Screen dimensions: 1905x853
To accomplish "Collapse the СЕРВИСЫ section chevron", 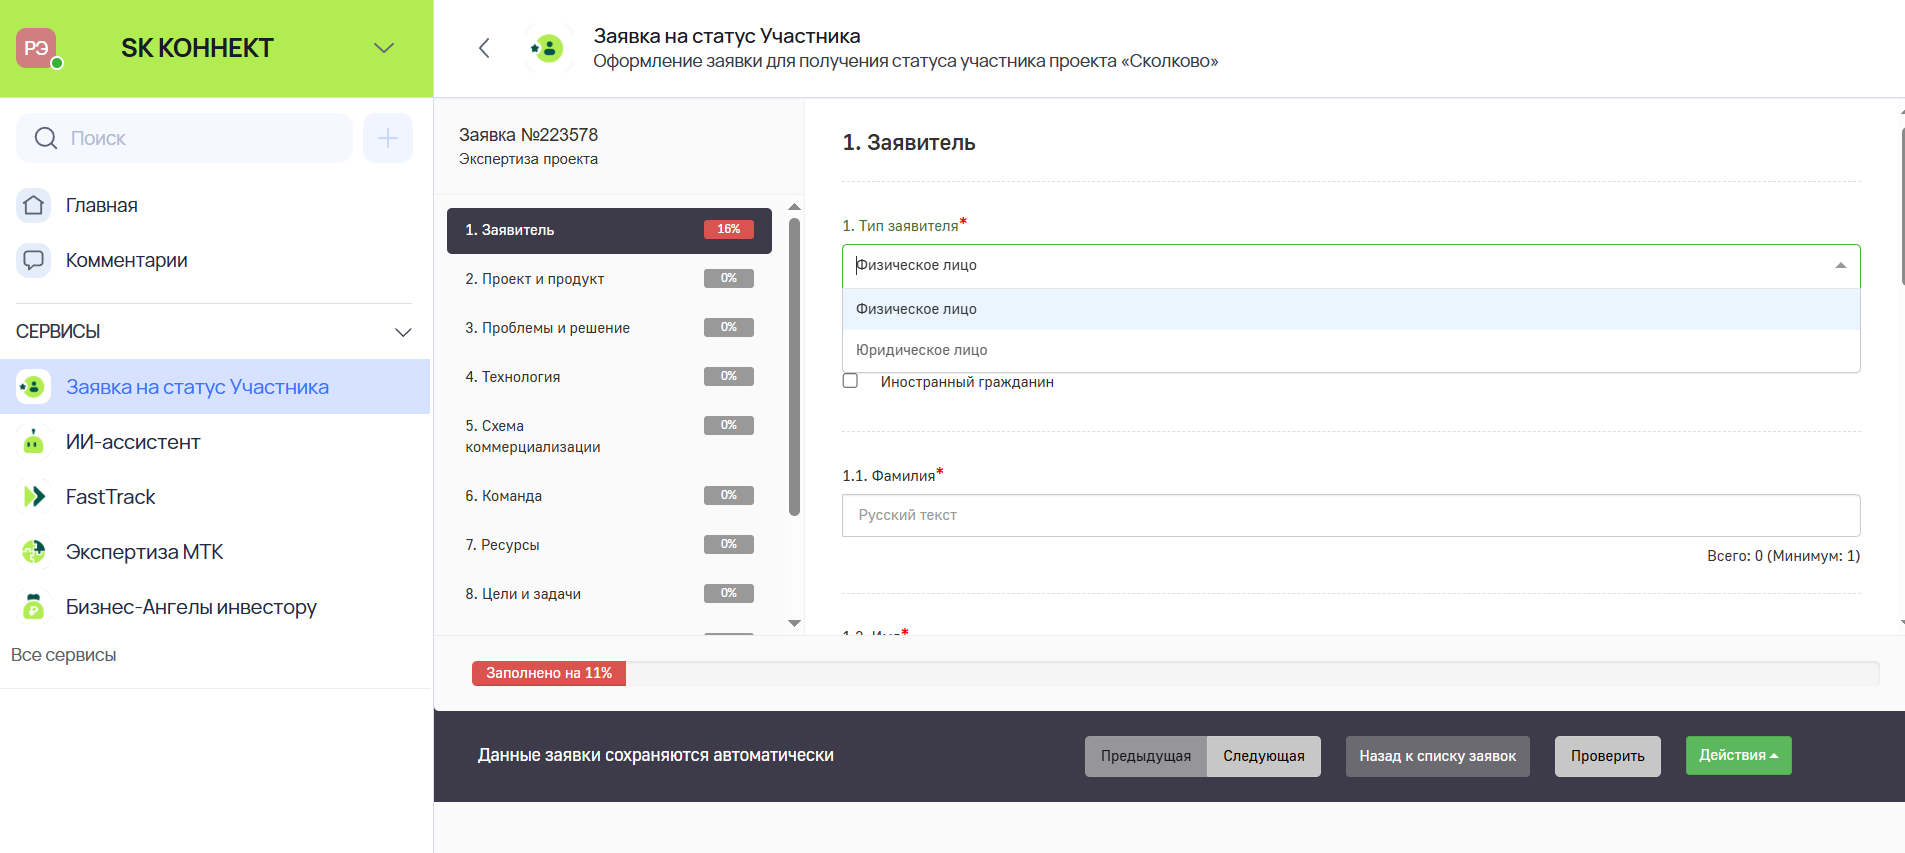I will tap(403, 332).
